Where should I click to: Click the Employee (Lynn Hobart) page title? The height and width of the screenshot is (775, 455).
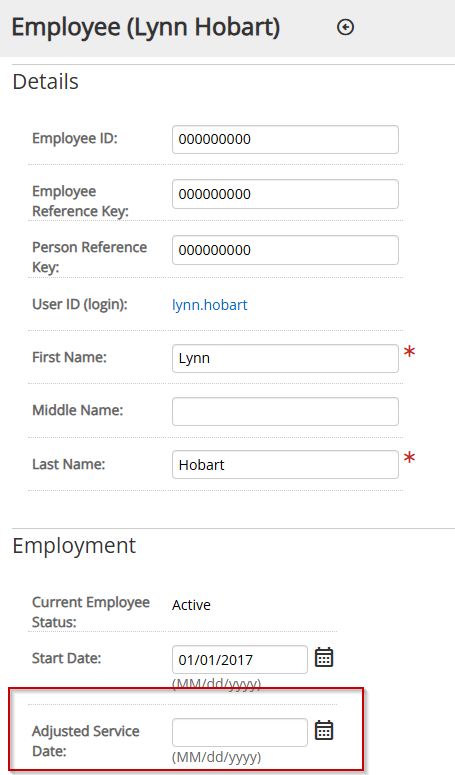tap(146, 27)
